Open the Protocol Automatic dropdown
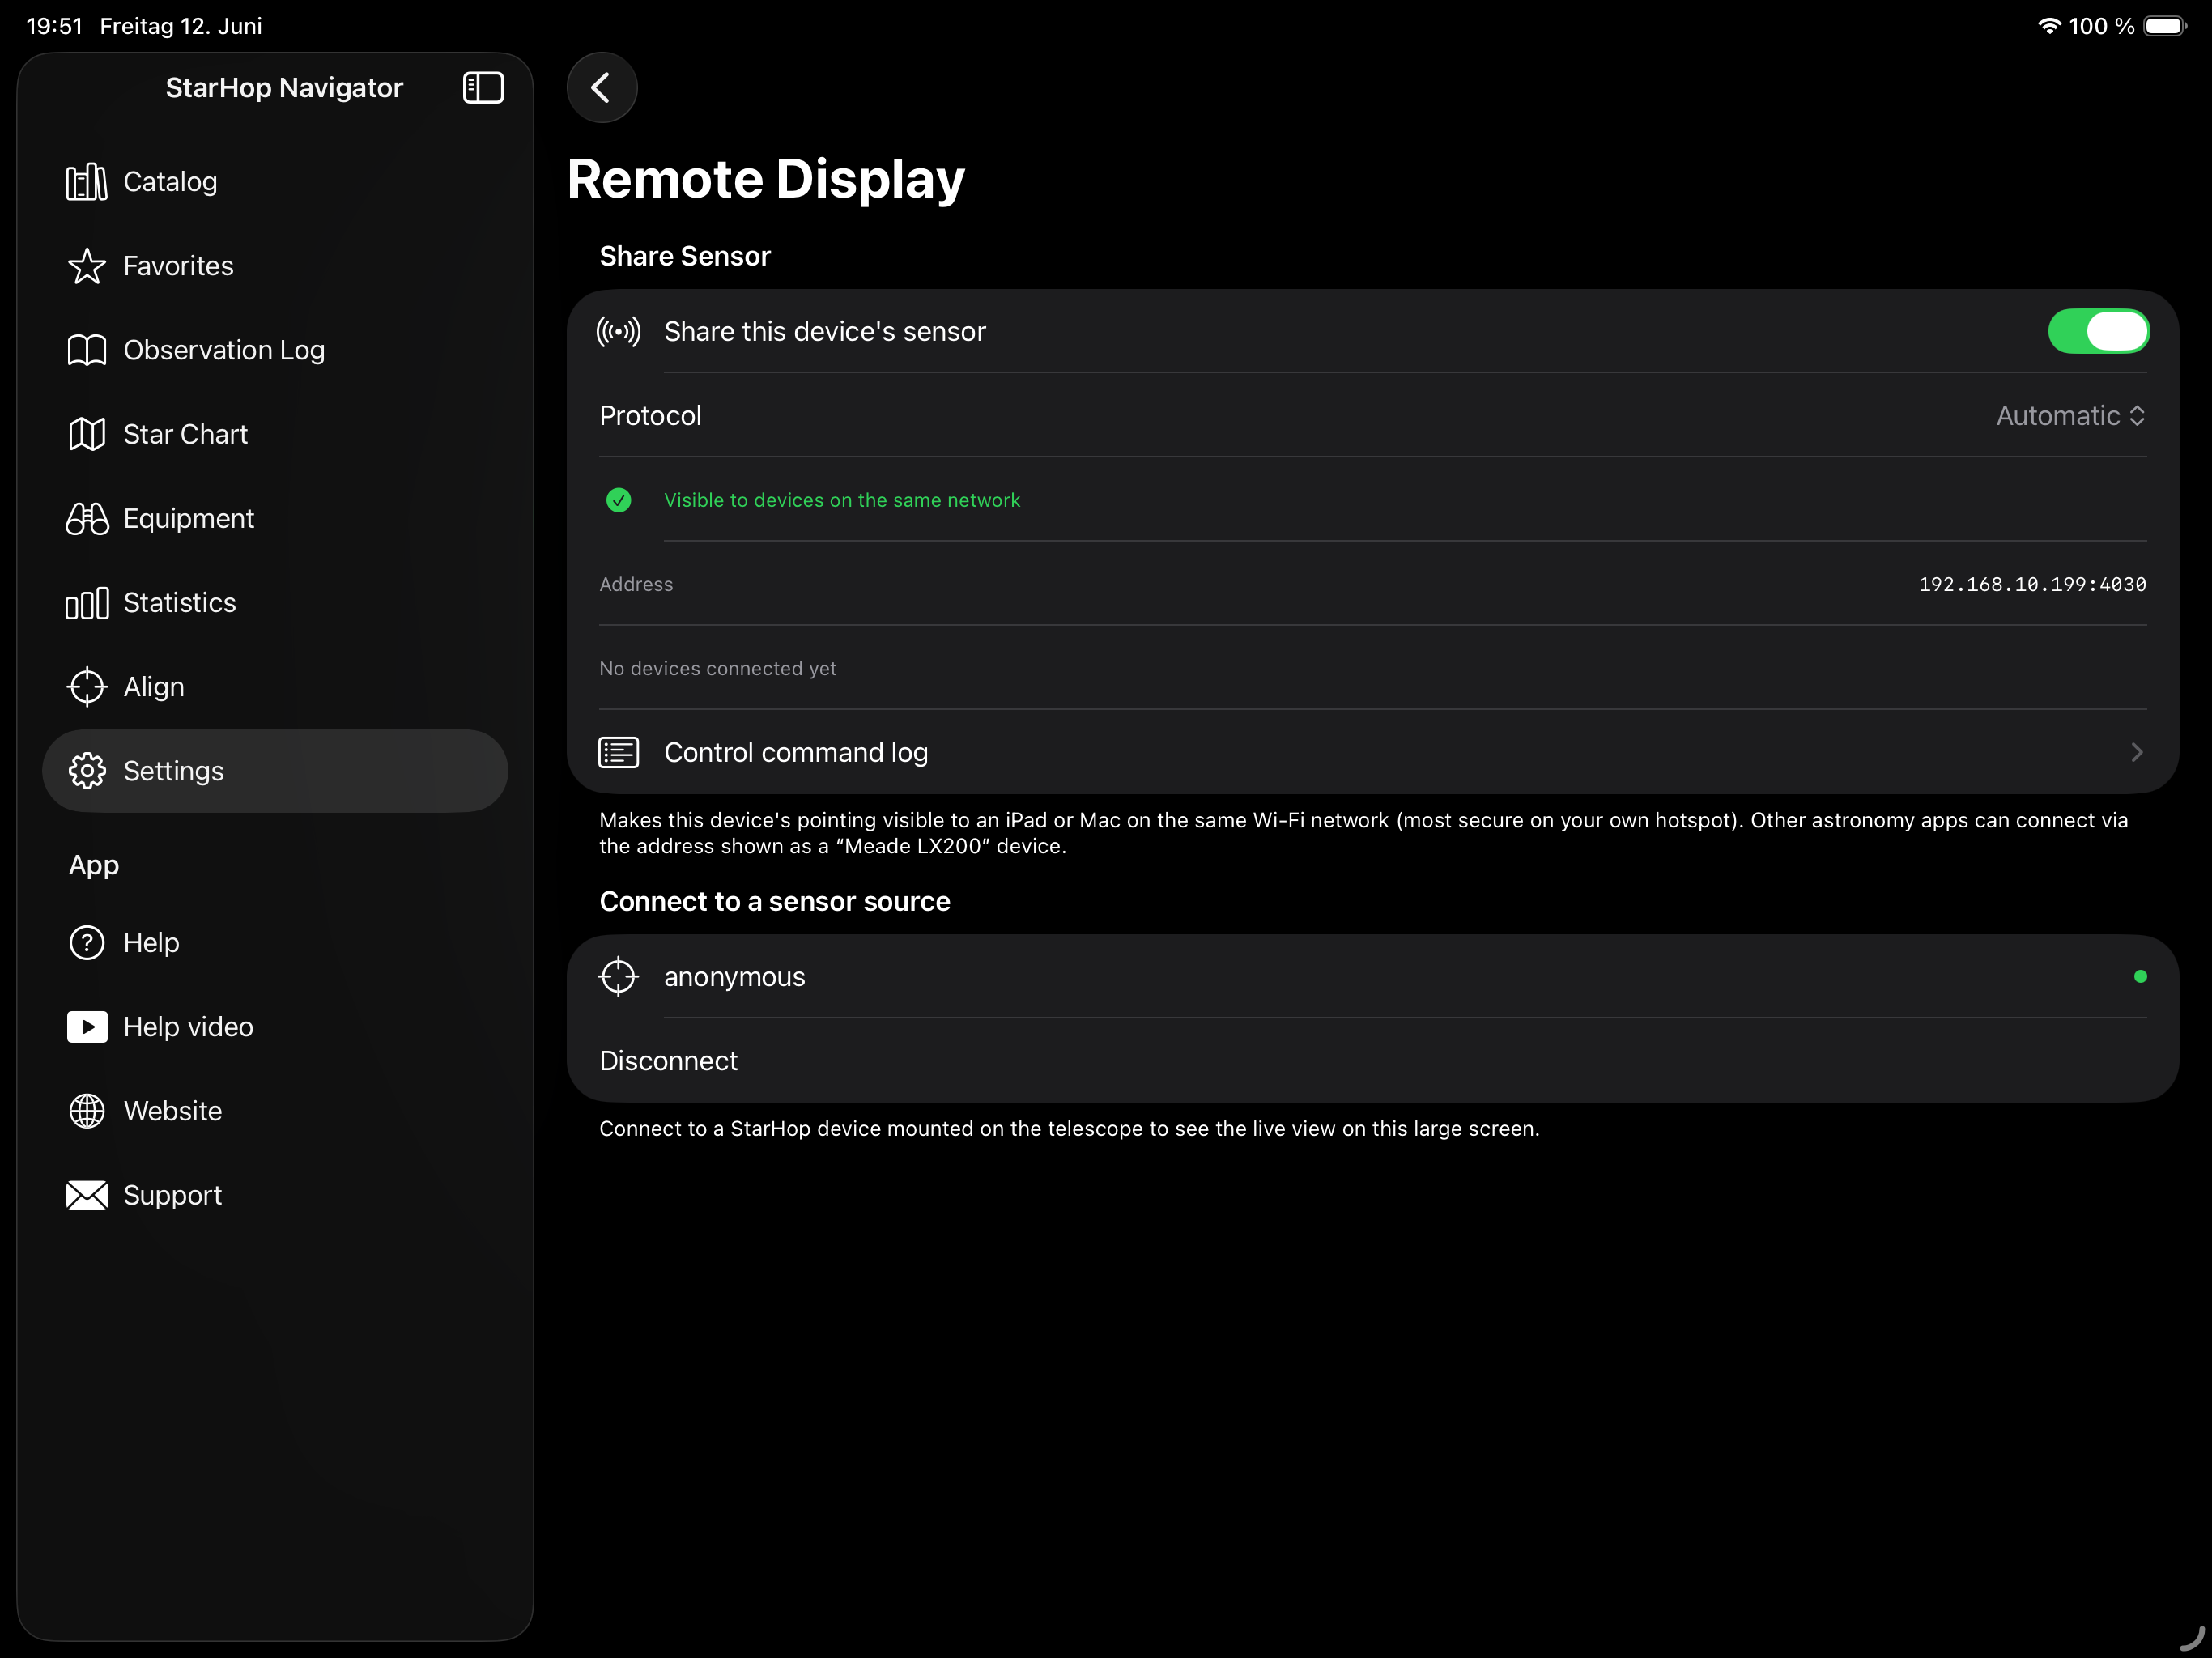Image resolution: width=2212 pixels, height=1658 pixels. (2070, 416)
